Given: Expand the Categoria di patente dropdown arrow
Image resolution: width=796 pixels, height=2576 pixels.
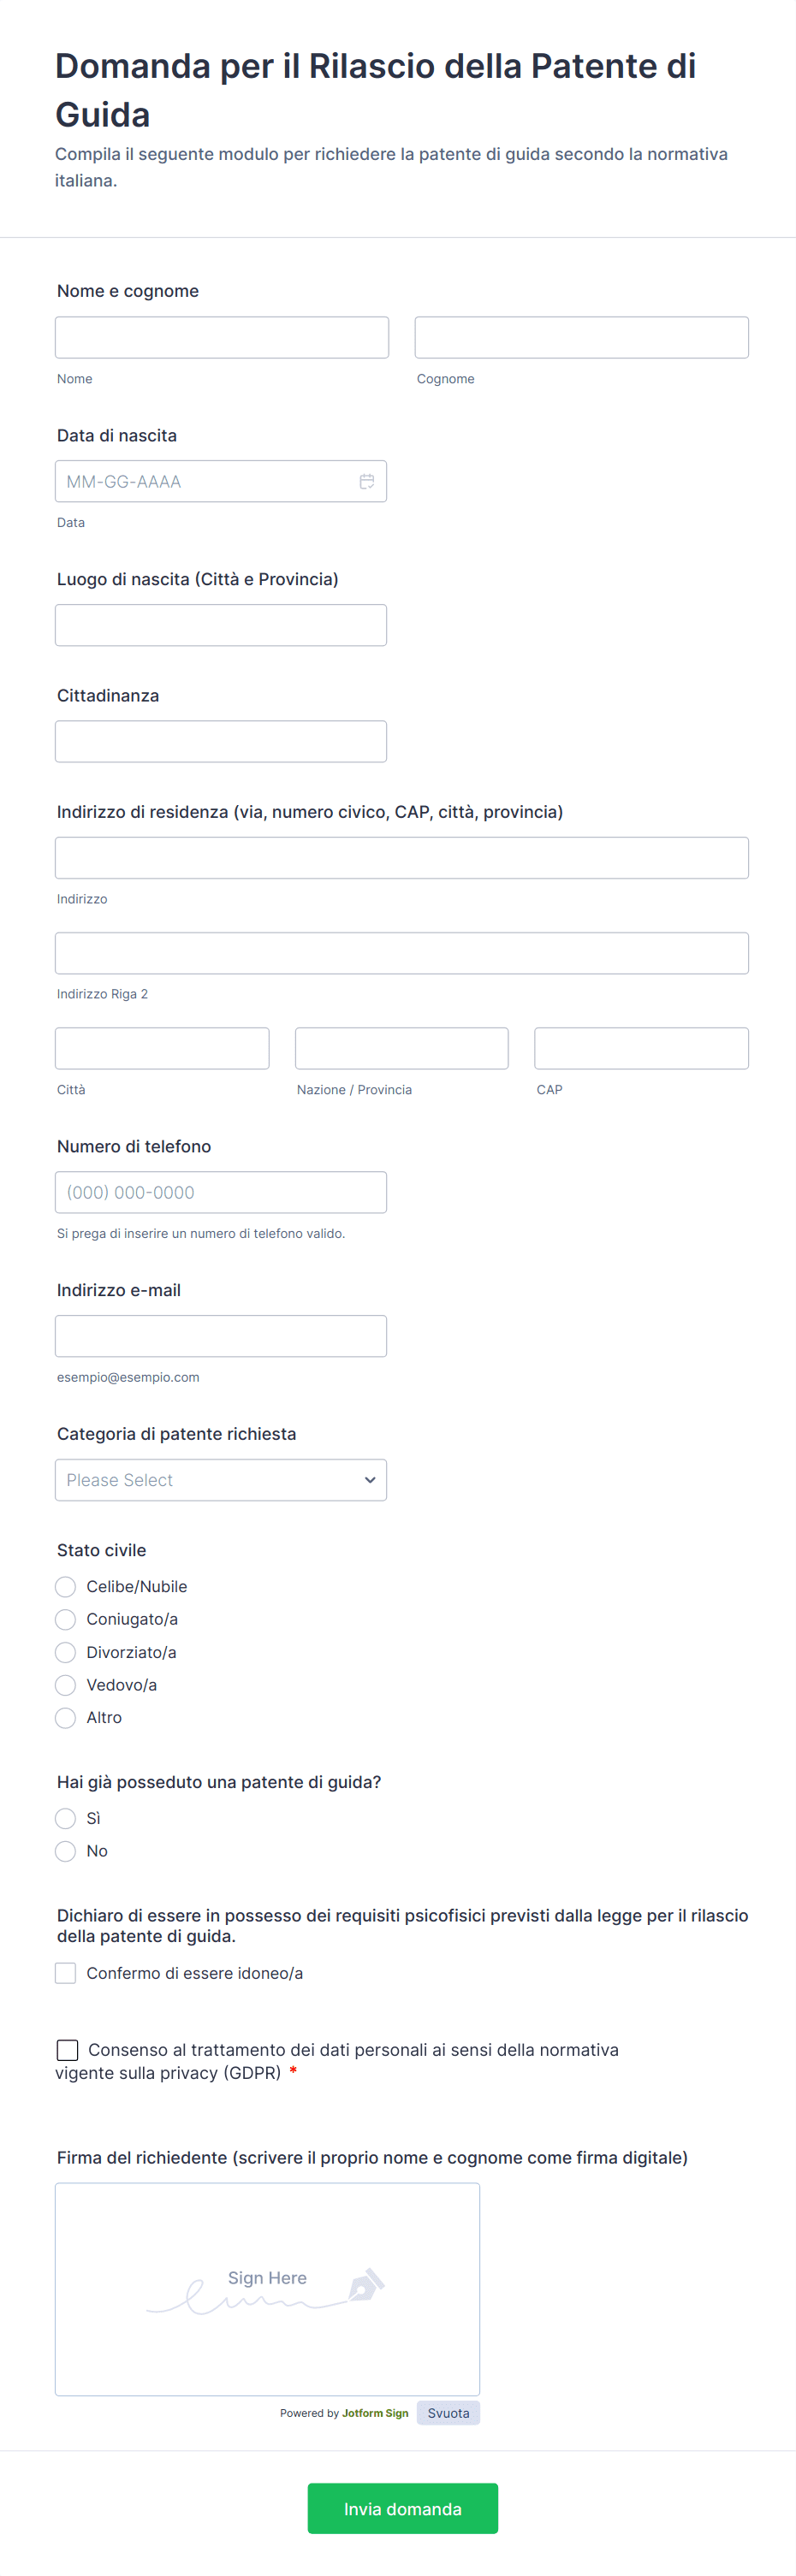Looking at the screenshot, I should click(x=369, y=1480).
